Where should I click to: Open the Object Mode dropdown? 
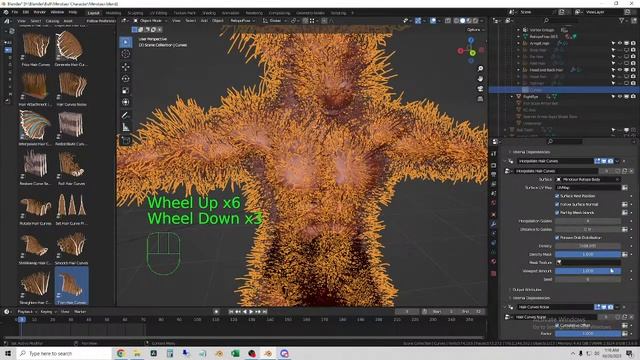[150, 20]
